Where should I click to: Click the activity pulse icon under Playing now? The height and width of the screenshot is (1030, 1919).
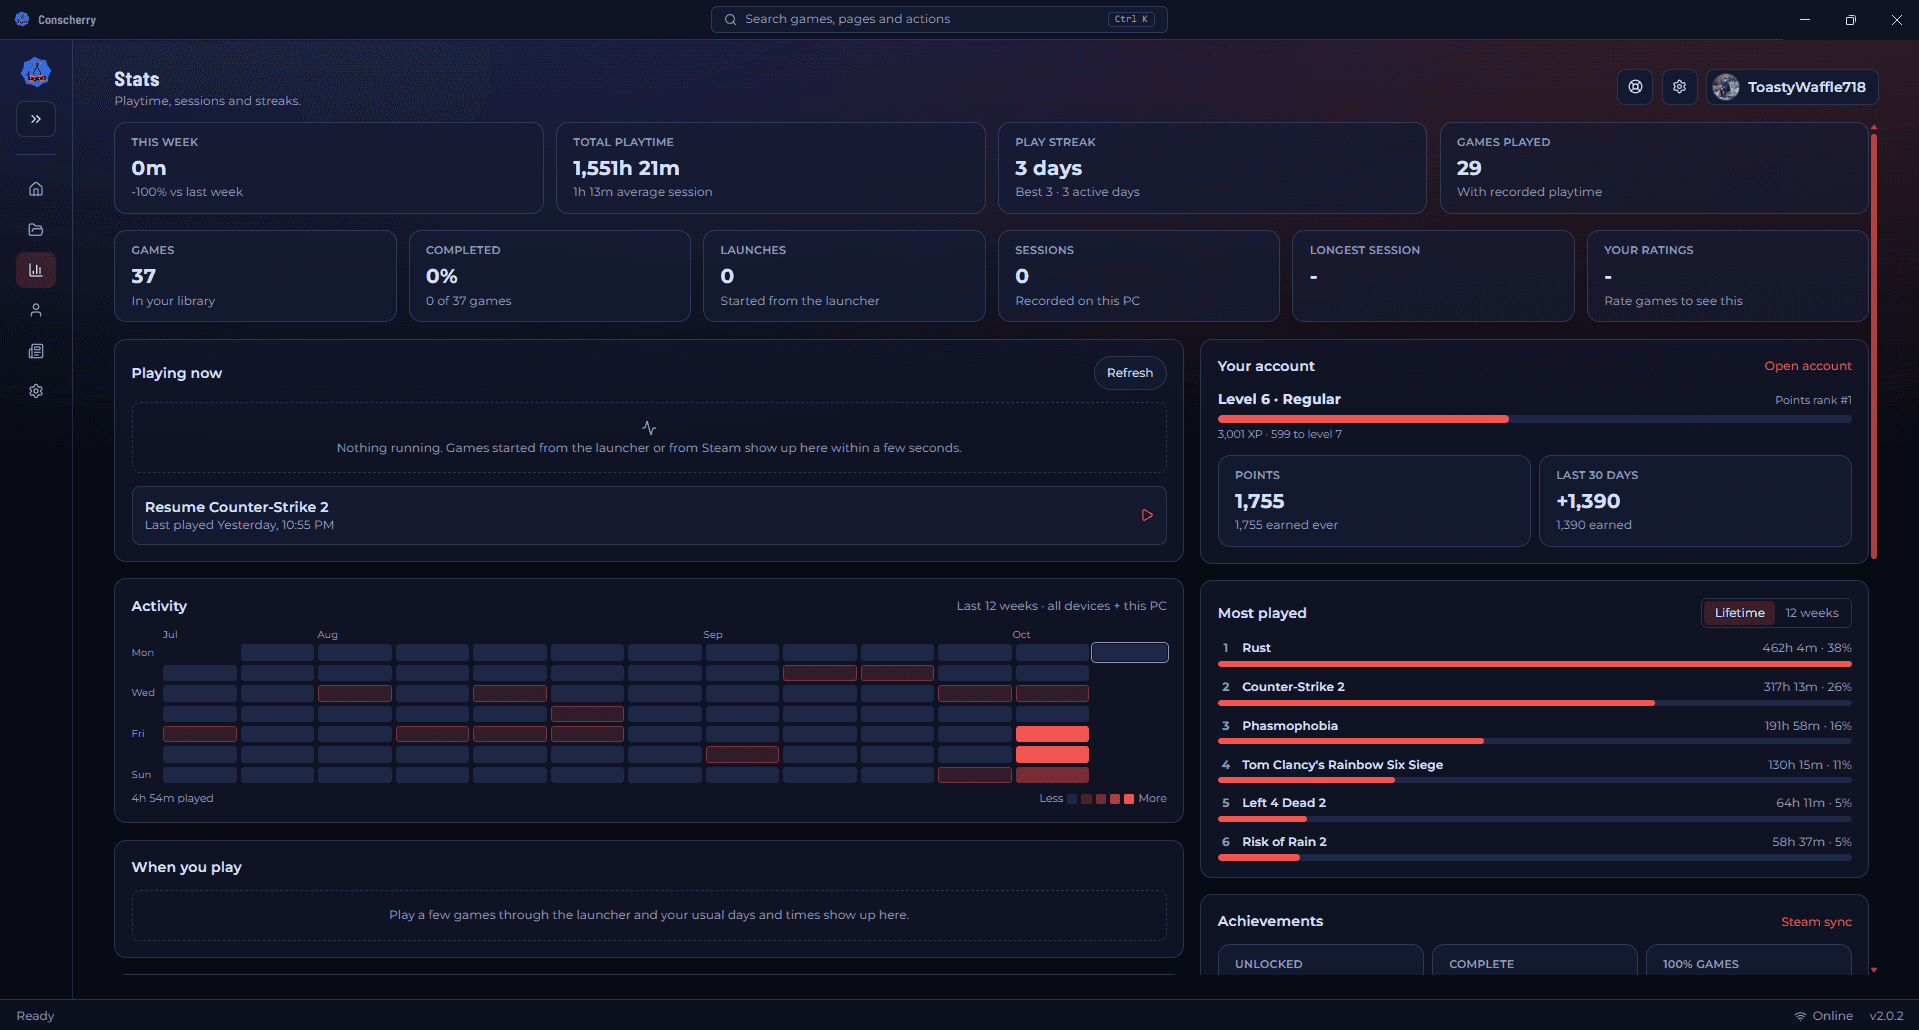pyautogui.click(x=649, y=428)
